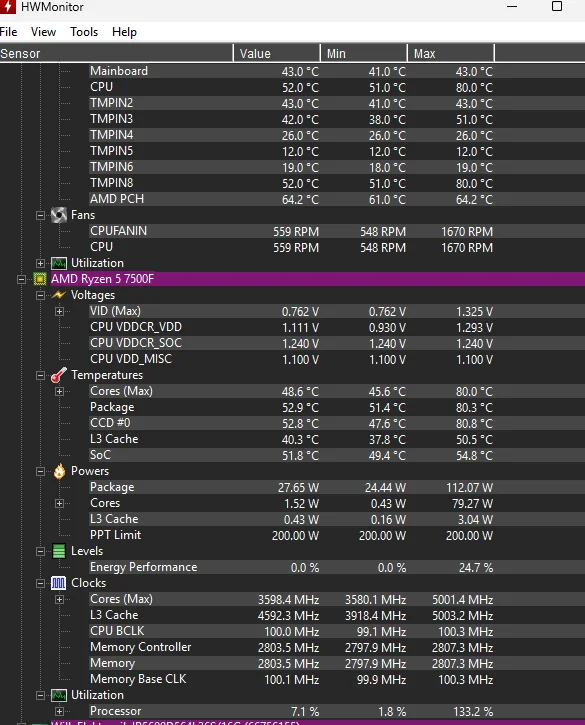Click the 1670 RPM CPUFANIN max value

(467, 231)
